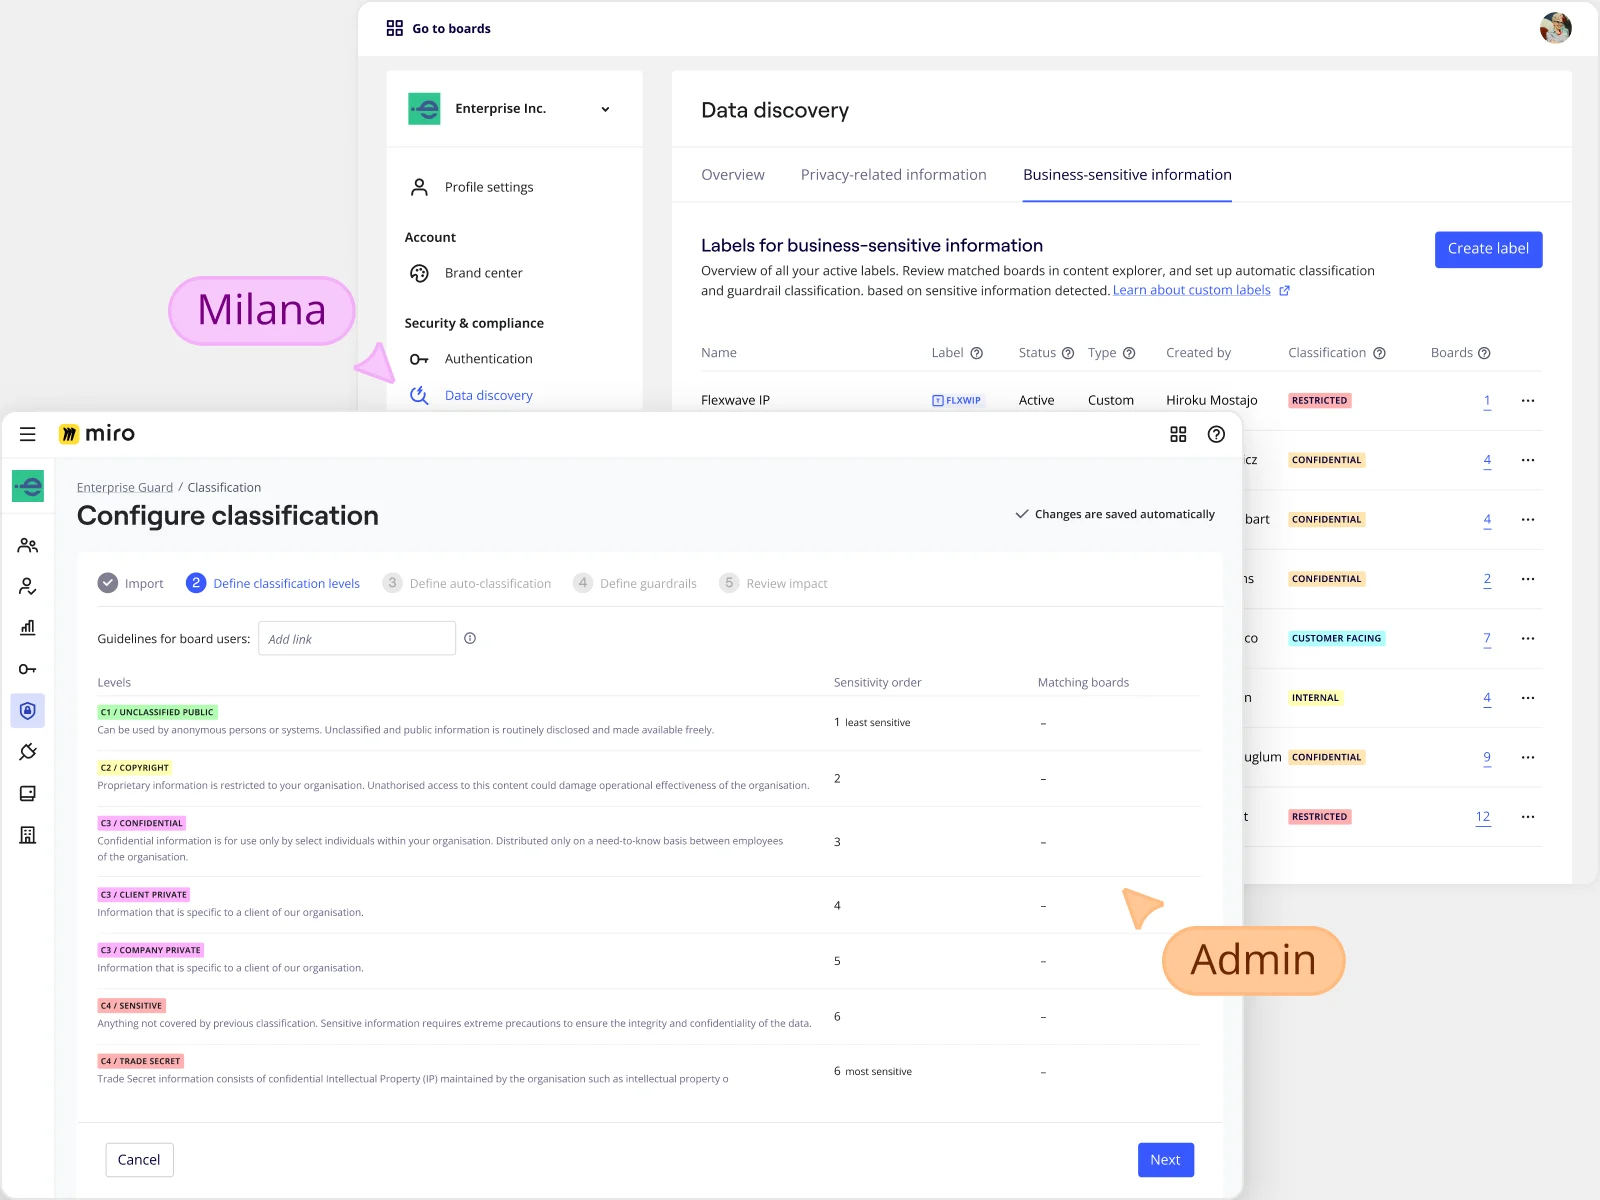
Task: Open the users icon in left sidebar
Action: click(28, 545)
